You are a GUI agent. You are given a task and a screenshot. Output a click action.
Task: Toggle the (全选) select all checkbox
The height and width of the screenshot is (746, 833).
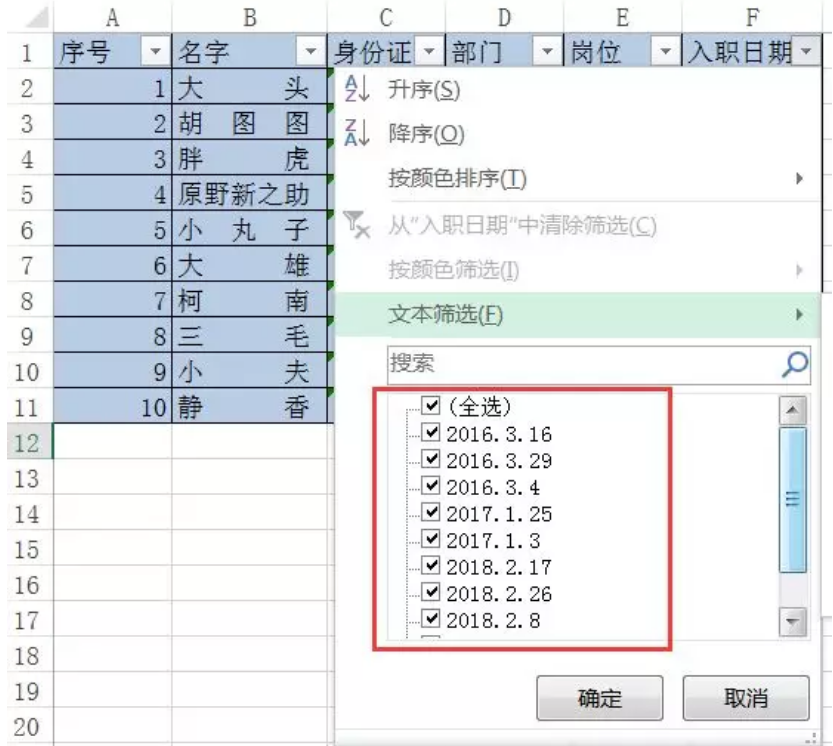[x=431, y=405]
